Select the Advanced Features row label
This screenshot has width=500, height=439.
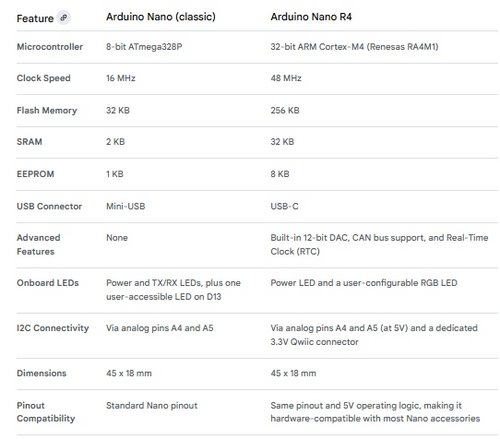(38, 245)
